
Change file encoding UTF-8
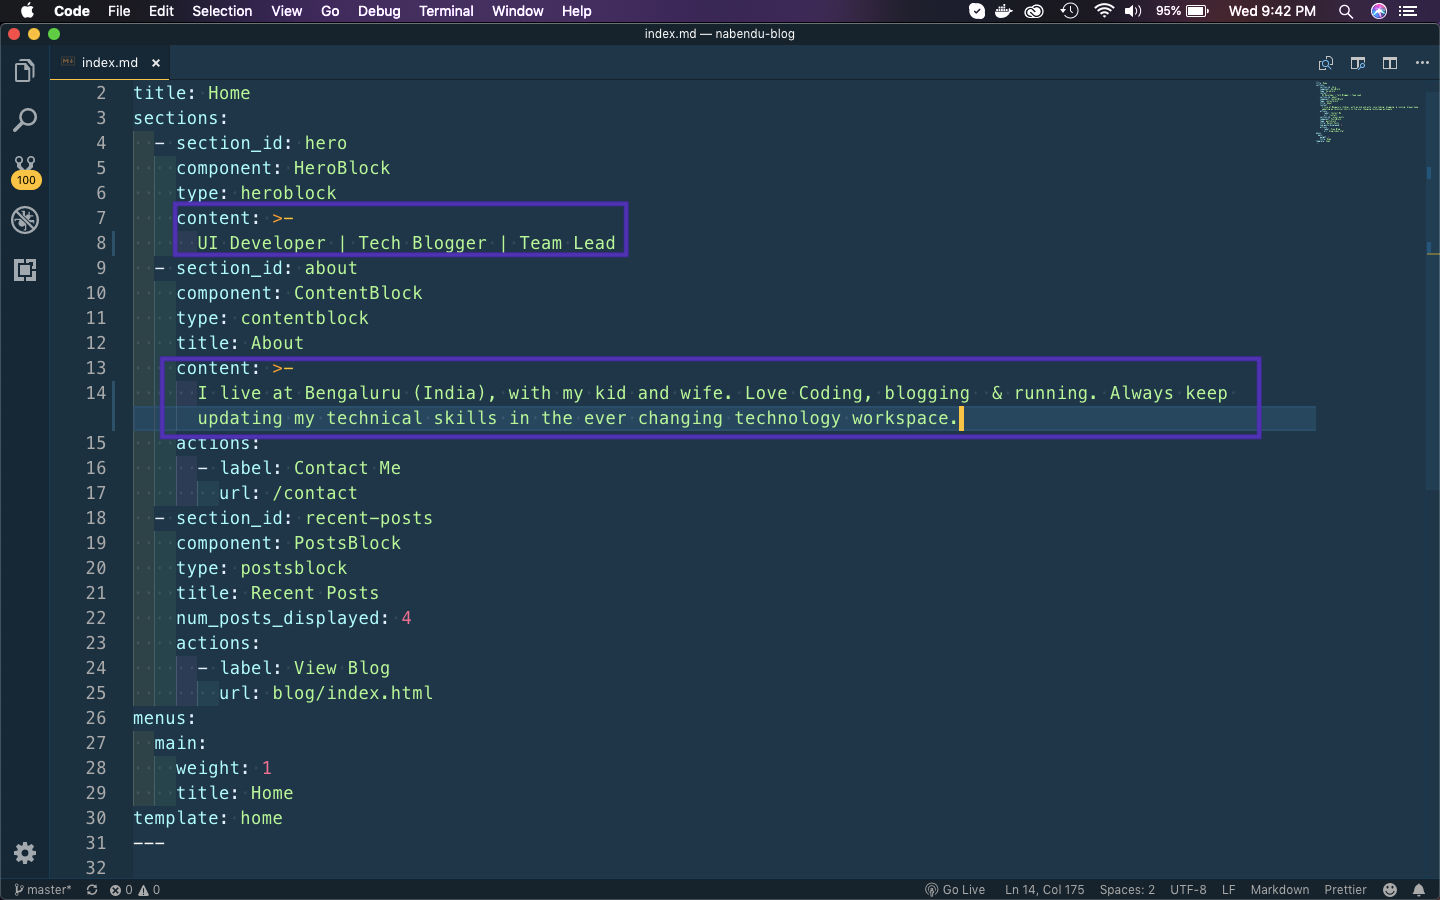click(1188, 890)
